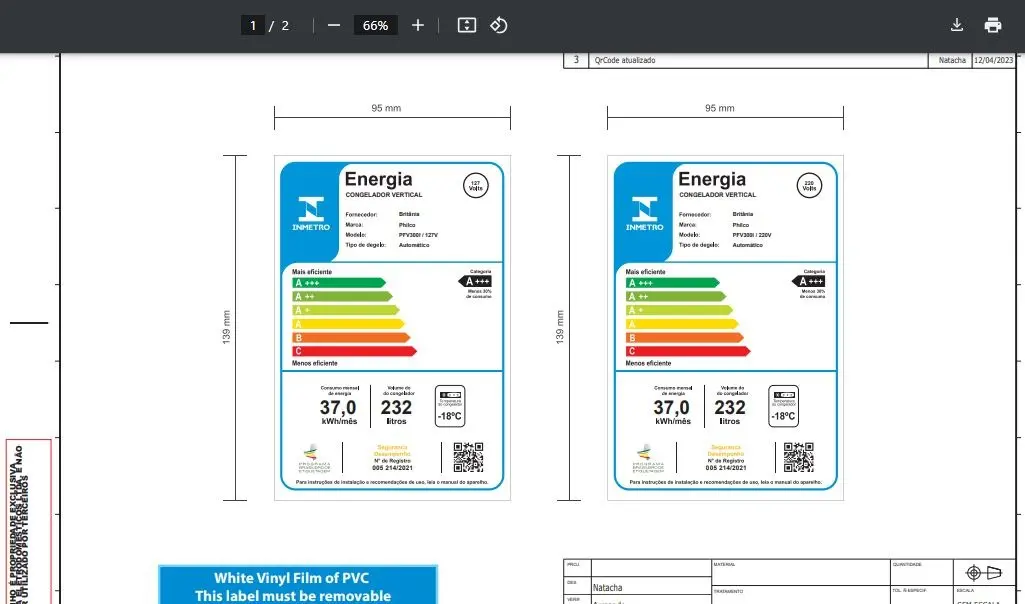Click 'Natacha' in the bottom title block
1025x604 pixels.
tap(607, 588)
